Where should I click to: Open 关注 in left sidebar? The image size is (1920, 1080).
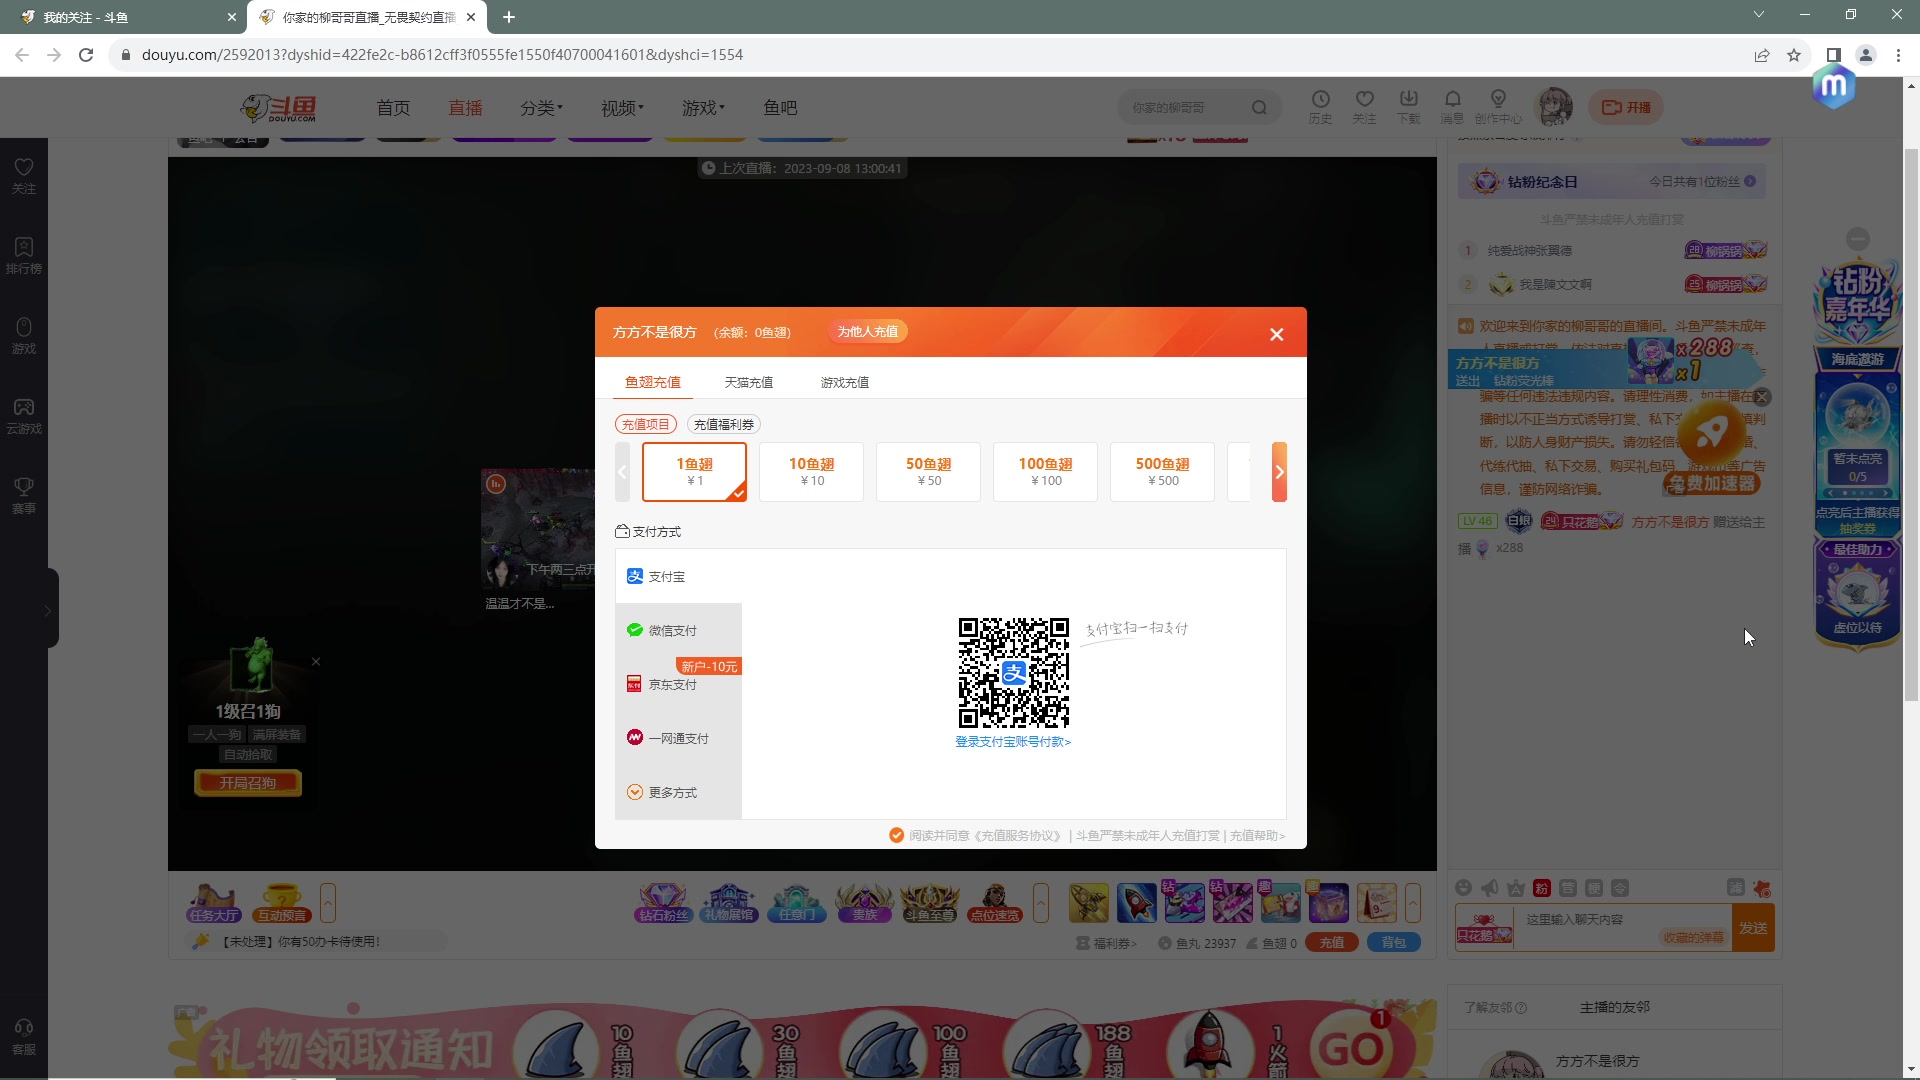tap(24, 176)
